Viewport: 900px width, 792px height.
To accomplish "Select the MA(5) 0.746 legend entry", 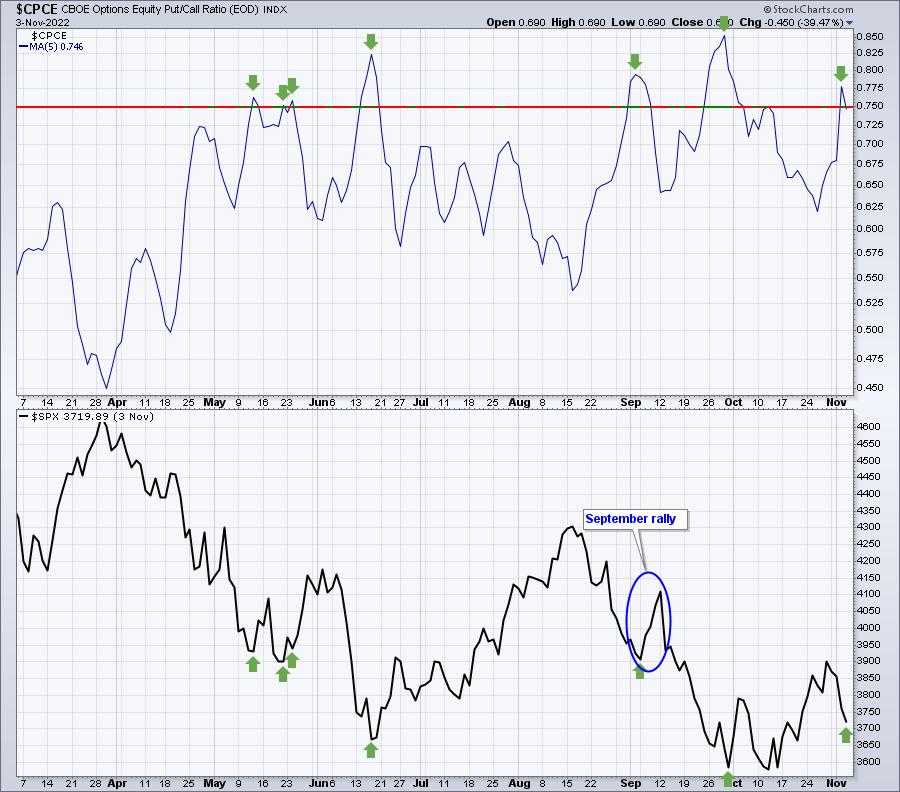I will tap(52, 46).
